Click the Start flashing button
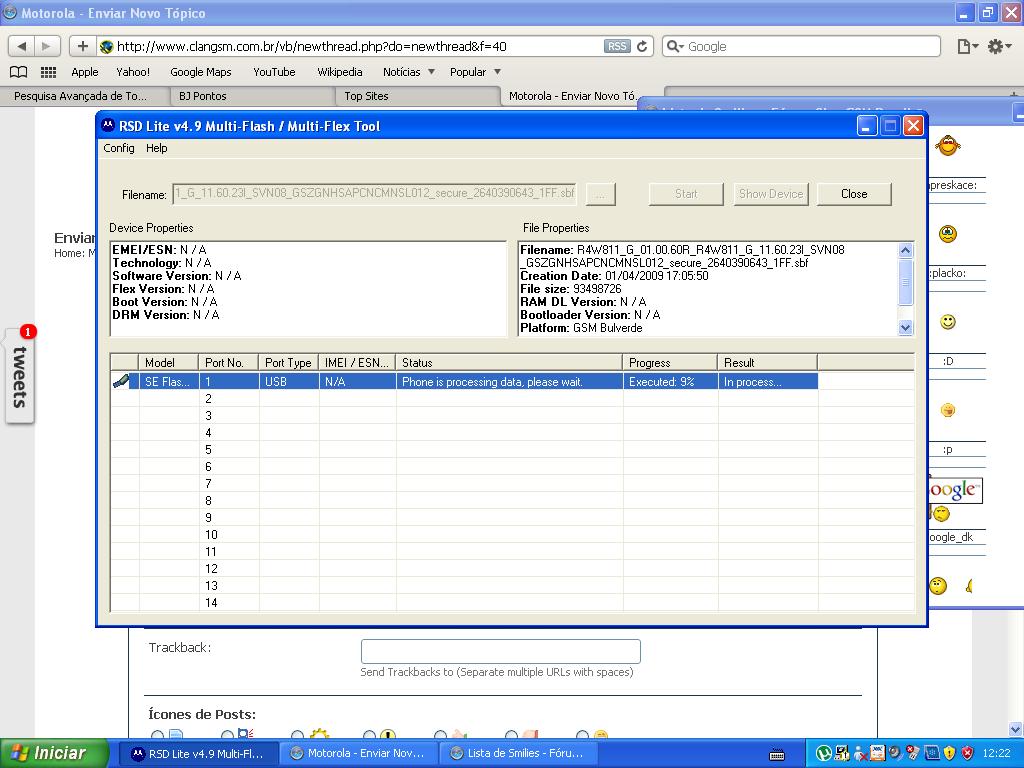 (x=686, y=194)
